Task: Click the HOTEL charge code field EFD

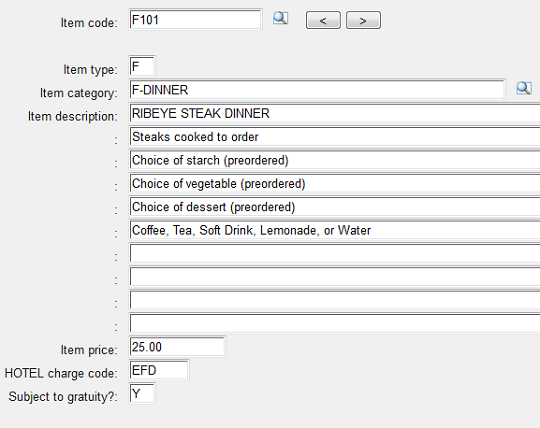Action: (159, 370)
